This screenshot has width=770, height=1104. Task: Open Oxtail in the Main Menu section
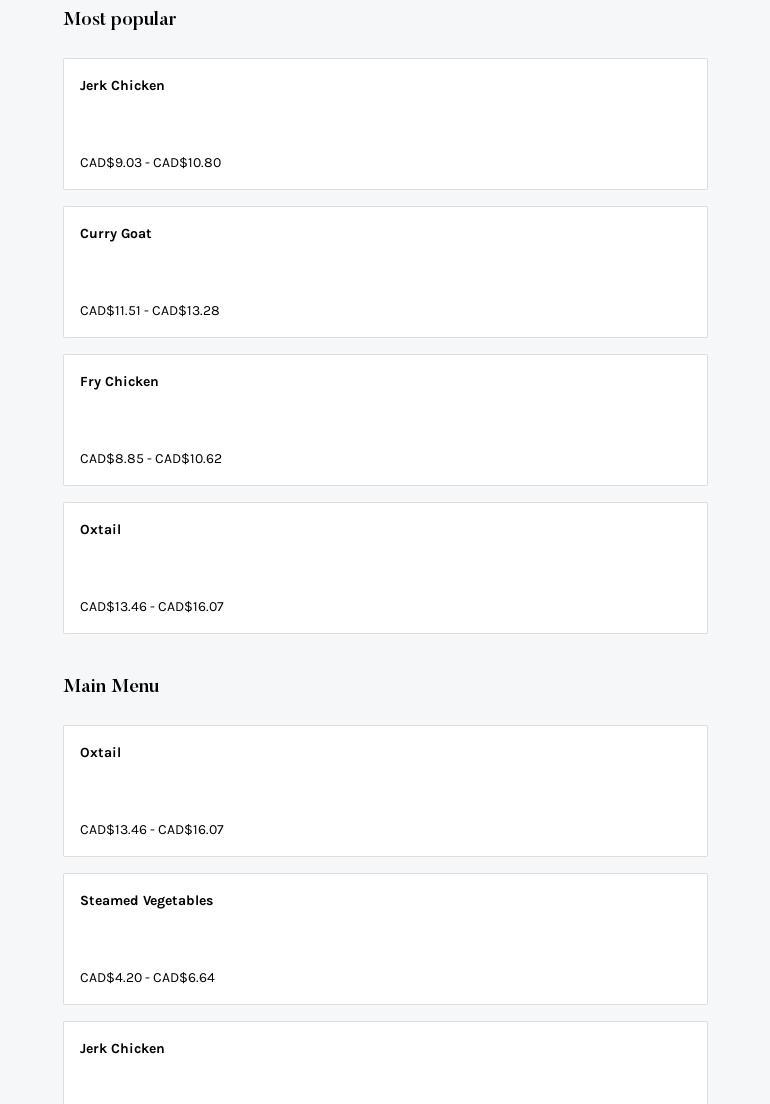100,753
